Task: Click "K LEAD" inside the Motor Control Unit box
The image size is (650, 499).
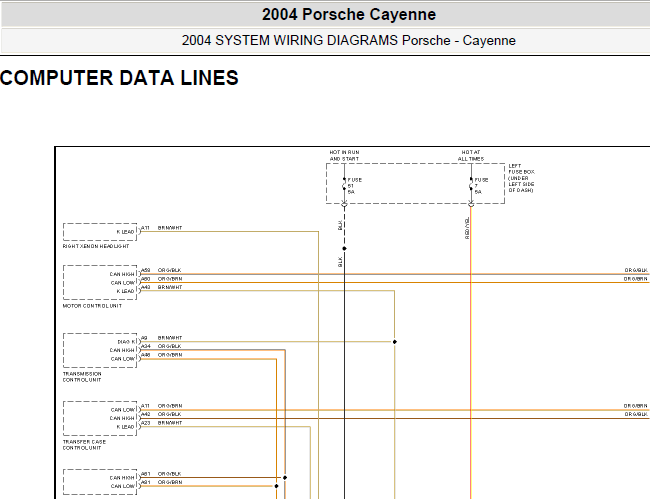Action: (x=126, y=291)
